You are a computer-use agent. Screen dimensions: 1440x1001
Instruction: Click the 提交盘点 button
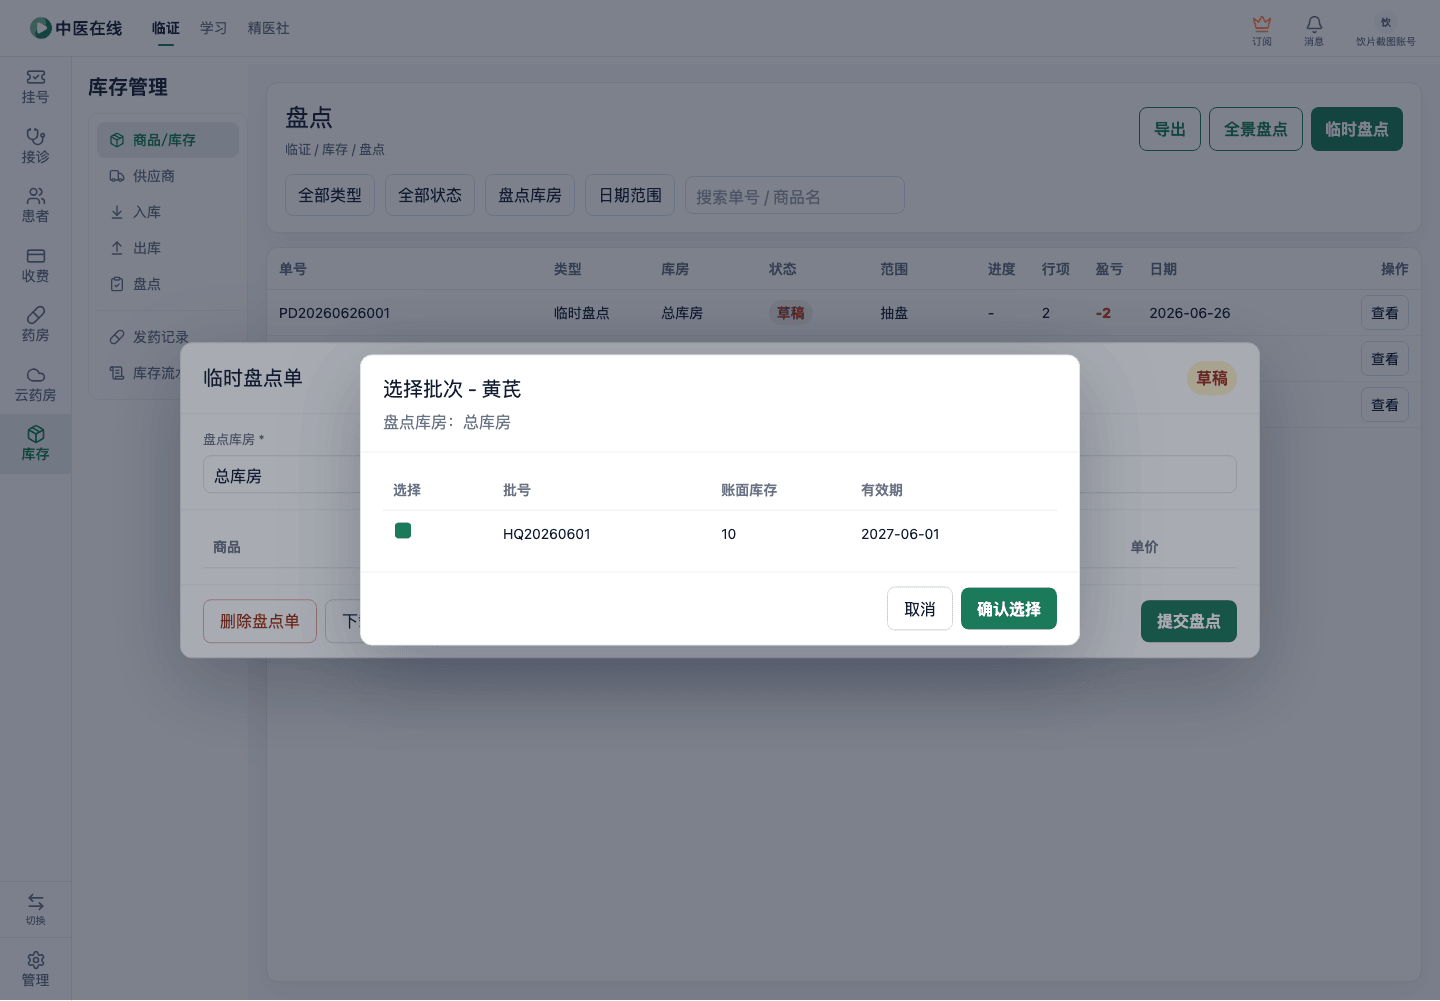[1189, 621]
